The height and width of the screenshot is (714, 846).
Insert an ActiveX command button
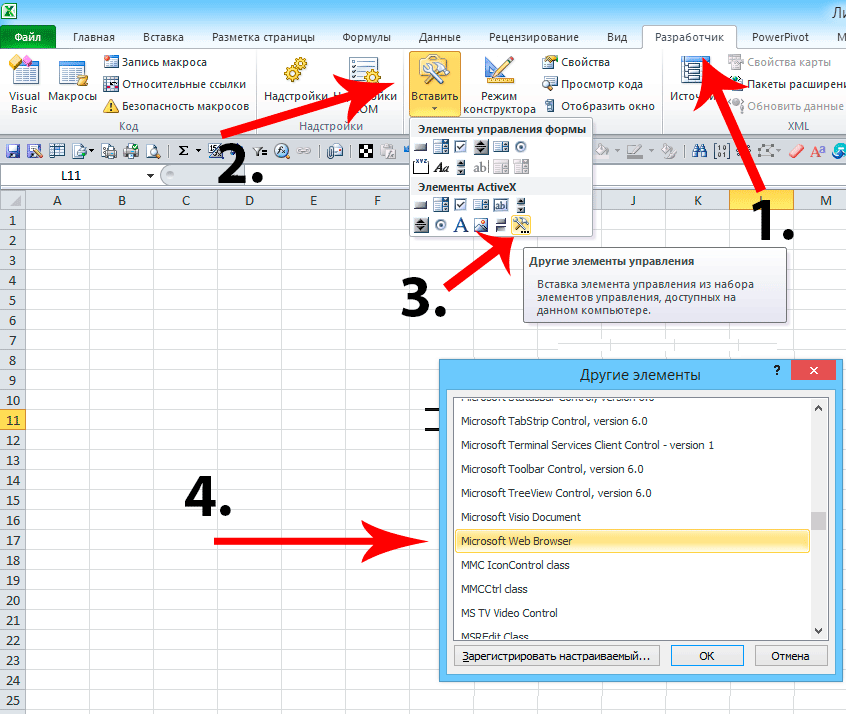tap(421, 205)
